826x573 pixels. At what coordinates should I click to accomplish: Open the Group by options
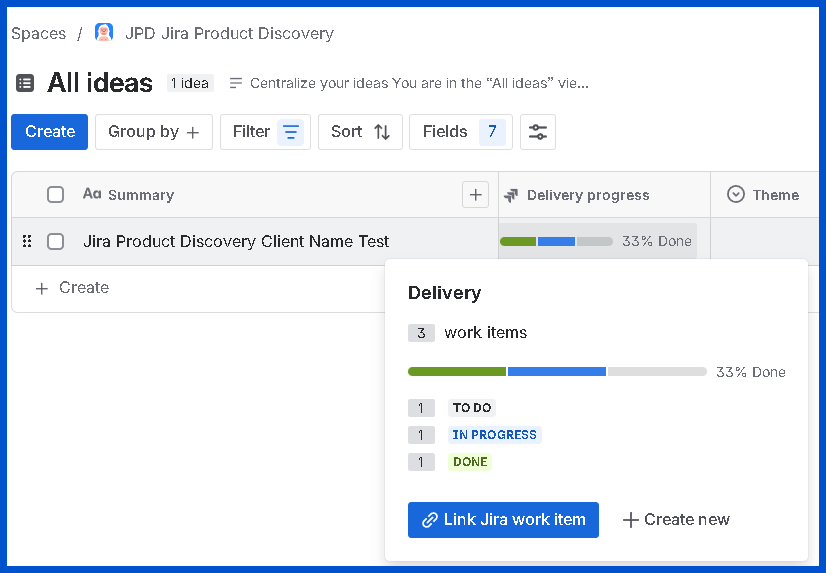point(154,132)
